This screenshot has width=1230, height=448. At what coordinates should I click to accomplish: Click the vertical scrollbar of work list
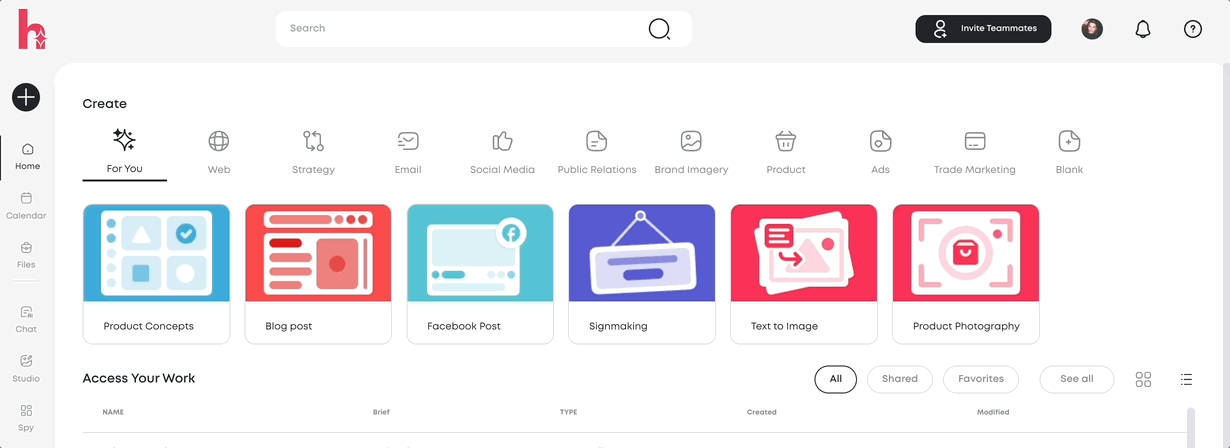1190,428
